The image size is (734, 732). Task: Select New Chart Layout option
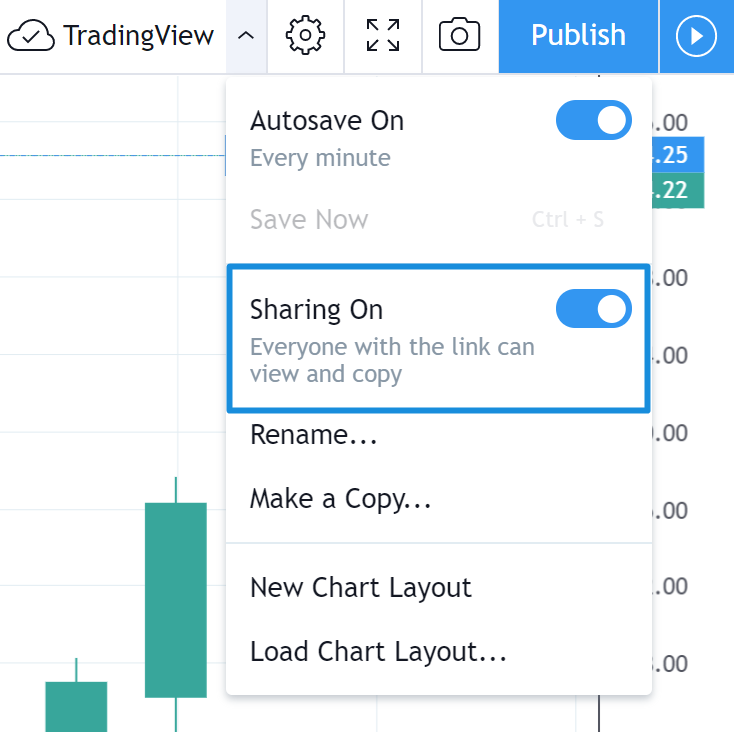[x=360, y=588]
